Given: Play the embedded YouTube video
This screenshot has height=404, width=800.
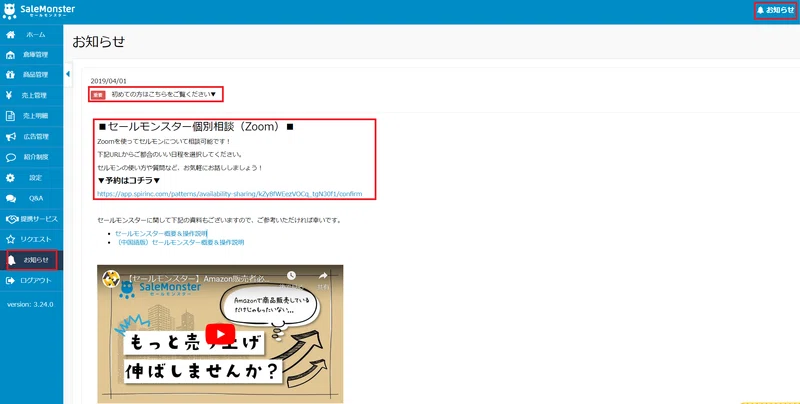Looking at the screenshot, I should tap(220, 334).
